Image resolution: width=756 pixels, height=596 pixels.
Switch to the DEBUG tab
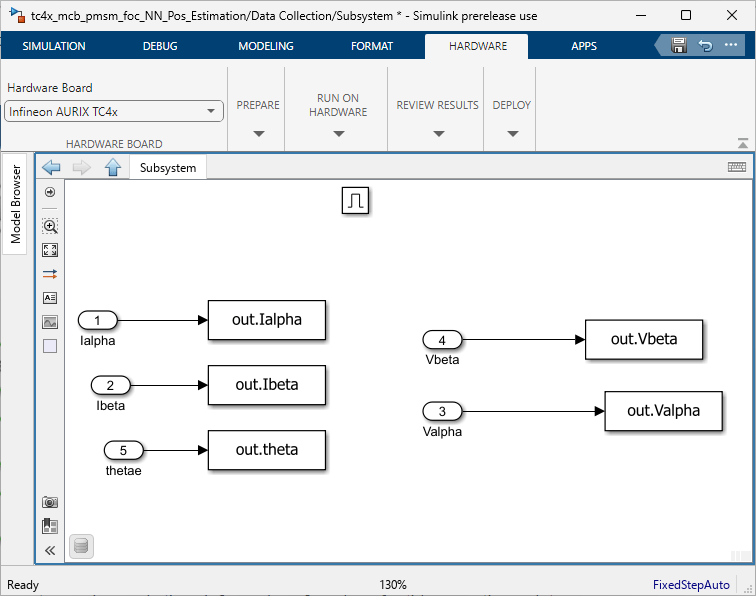click(x=160, y=46)
